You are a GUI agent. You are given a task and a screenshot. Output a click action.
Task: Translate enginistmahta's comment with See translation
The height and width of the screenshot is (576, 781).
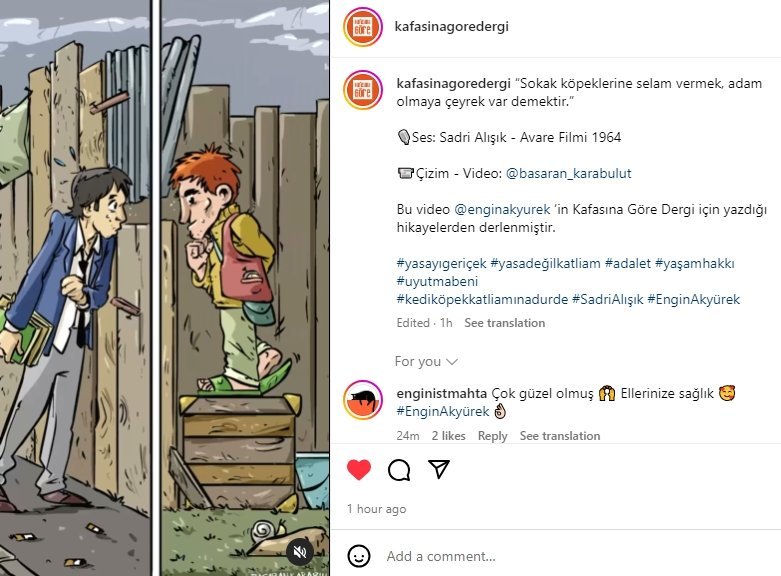(560, 436)
